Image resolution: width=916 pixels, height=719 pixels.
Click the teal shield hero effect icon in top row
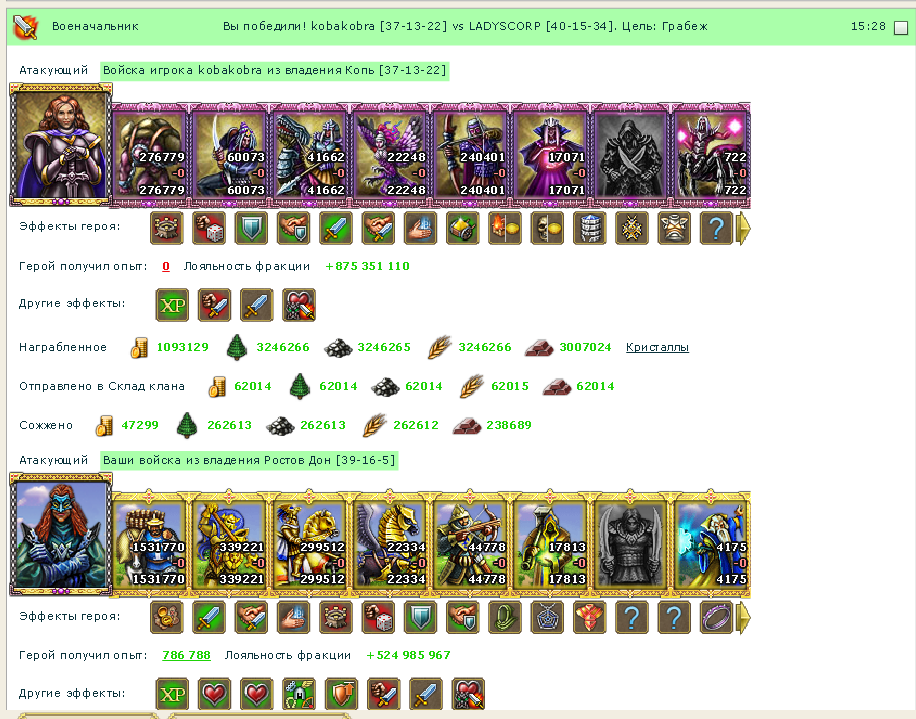click(x=251, y=228)
